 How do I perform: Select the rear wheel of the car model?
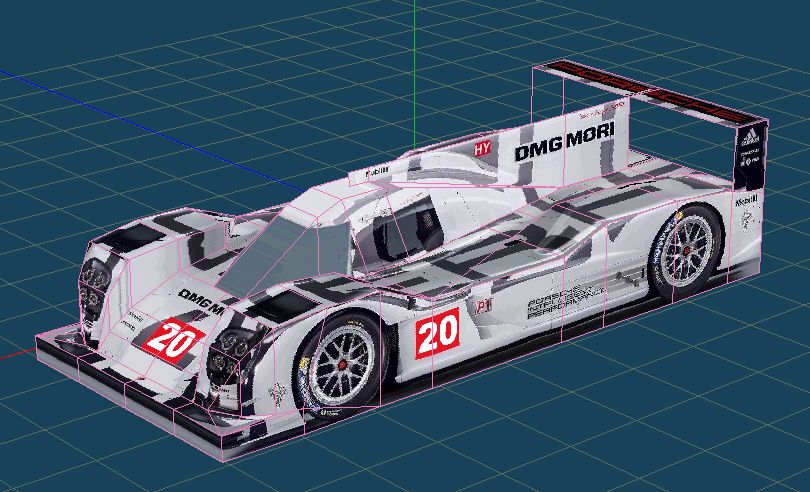click(686, 252)
